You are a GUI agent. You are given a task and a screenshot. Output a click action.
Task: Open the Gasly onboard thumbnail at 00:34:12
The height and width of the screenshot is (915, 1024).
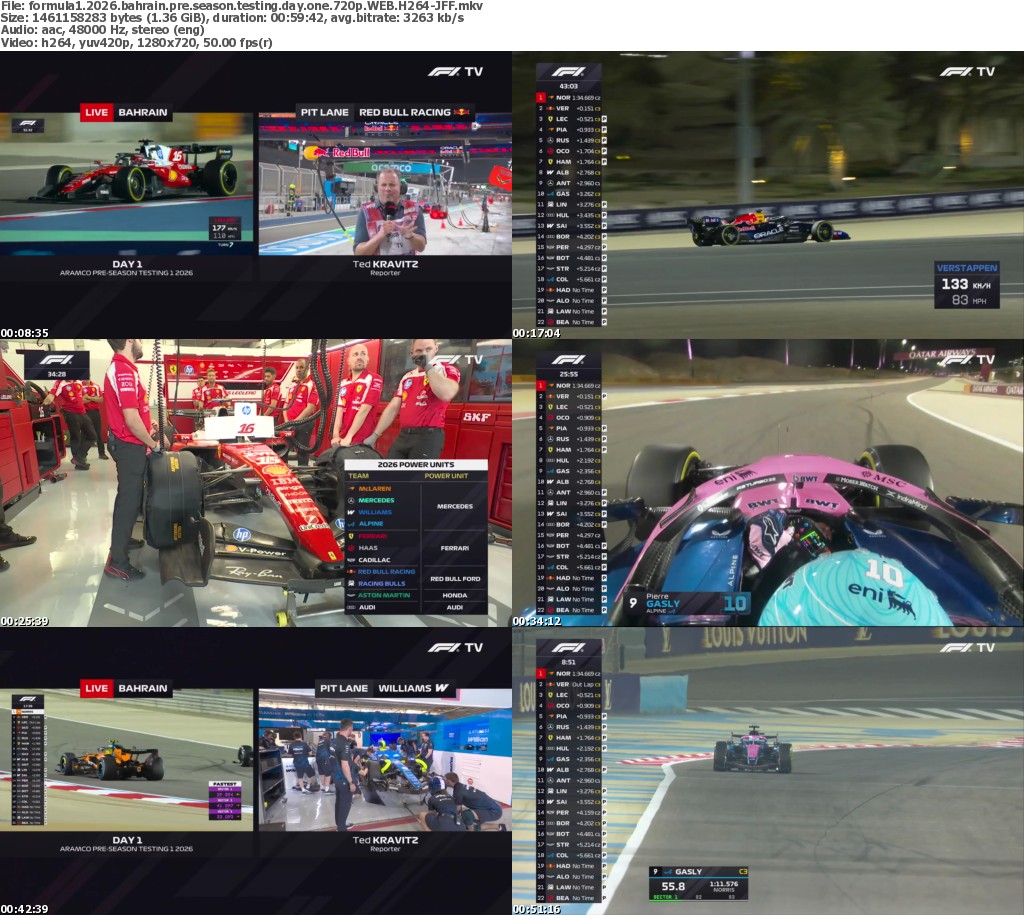coord(768,483)
